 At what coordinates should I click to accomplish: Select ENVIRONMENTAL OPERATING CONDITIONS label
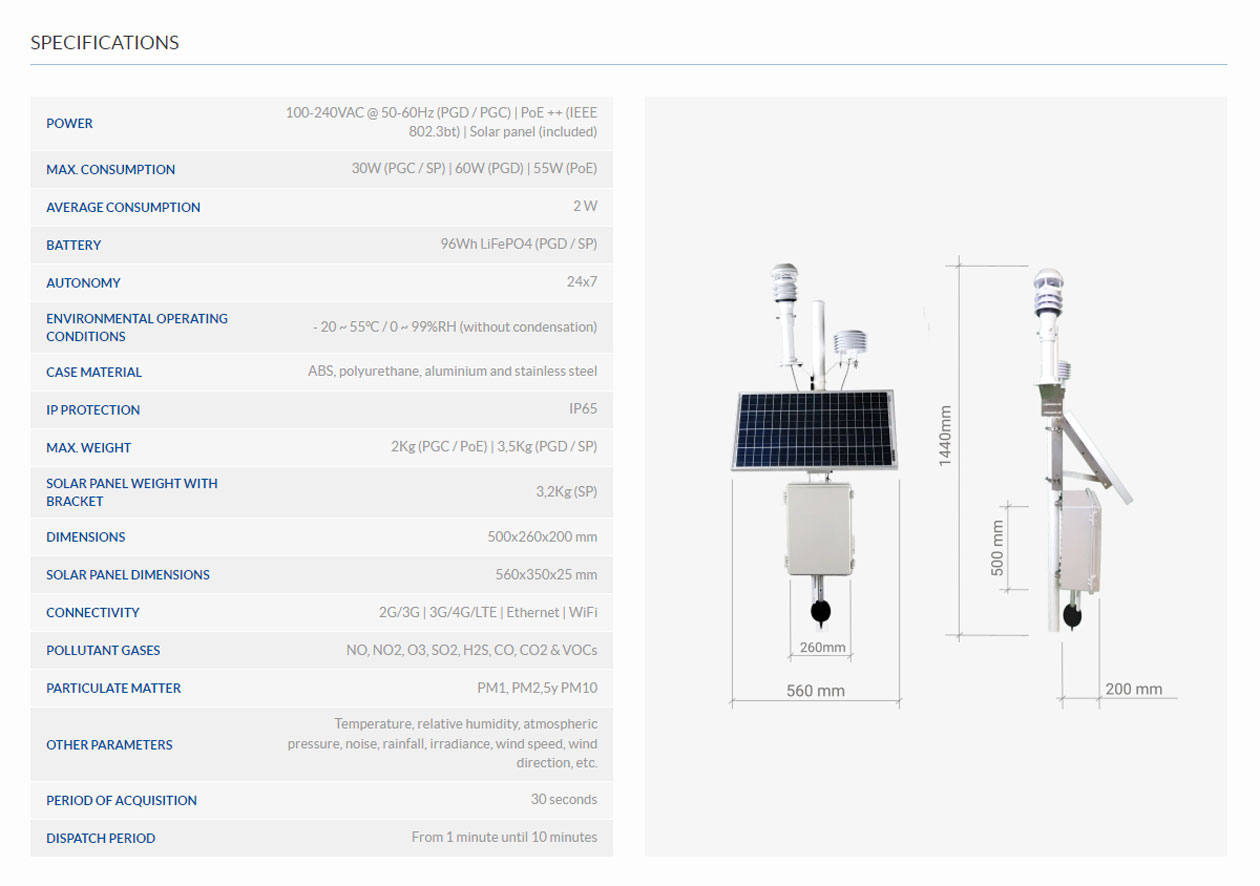[137, 327]
